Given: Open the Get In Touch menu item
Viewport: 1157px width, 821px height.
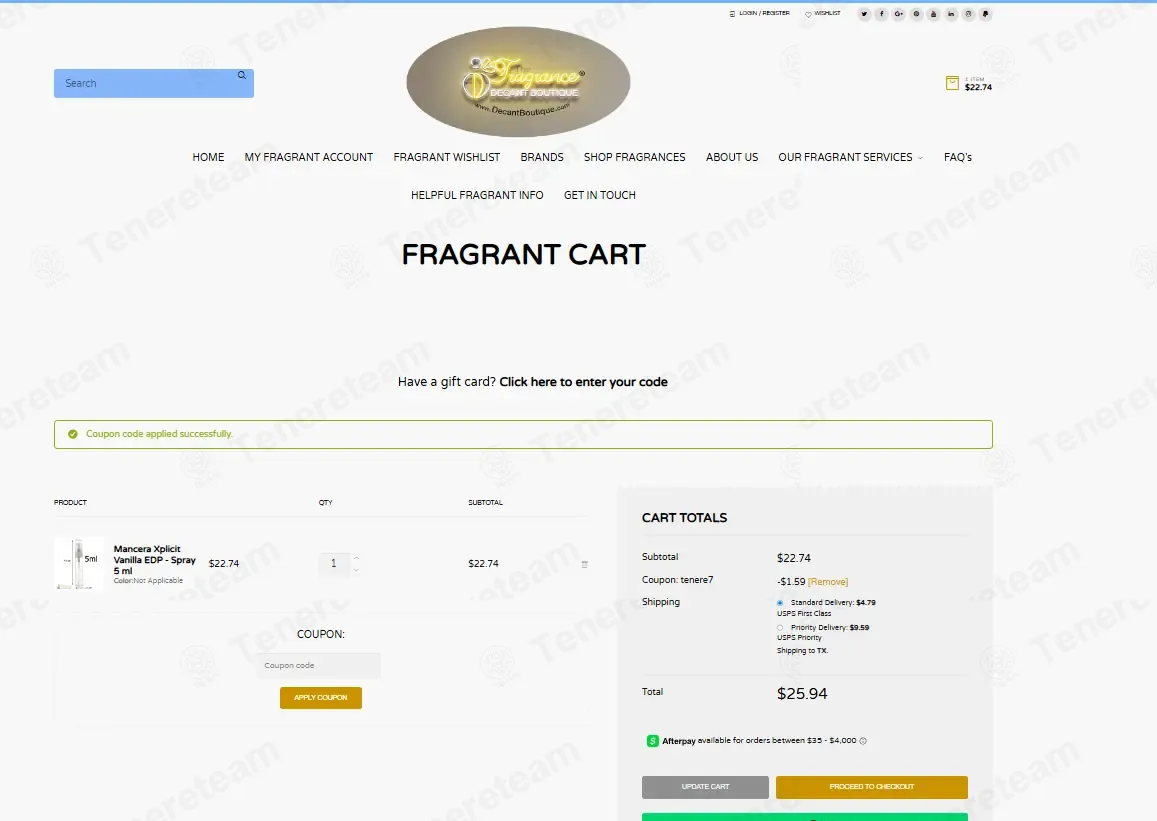Looking at the screenshot, I should tap(600, 195).
